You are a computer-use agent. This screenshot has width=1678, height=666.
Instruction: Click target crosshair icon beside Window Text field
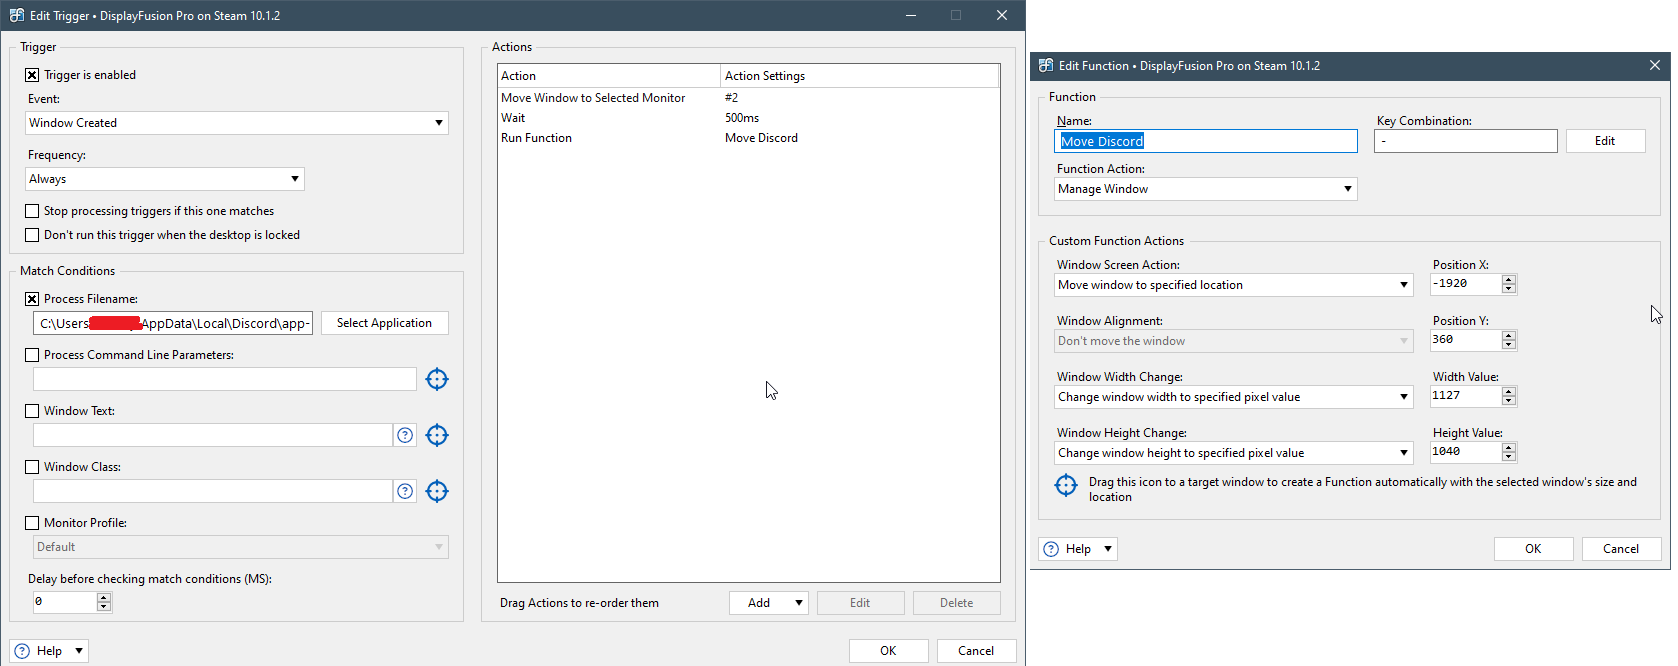pyautogui.click(x=437, y=435)
